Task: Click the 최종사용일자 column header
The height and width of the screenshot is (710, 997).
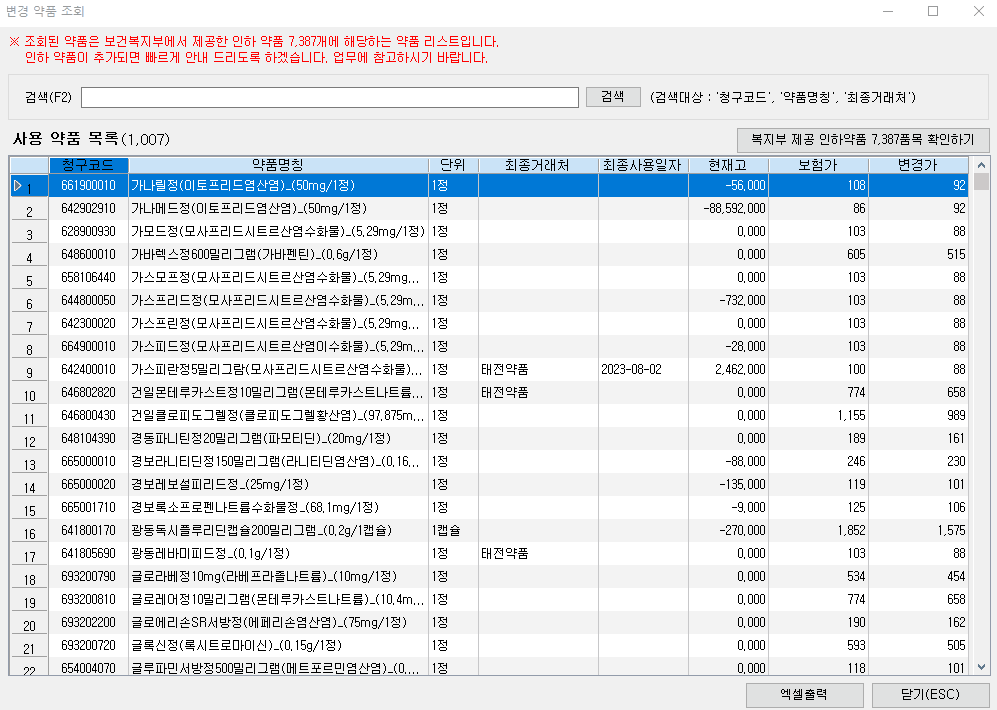Action: 640,165
